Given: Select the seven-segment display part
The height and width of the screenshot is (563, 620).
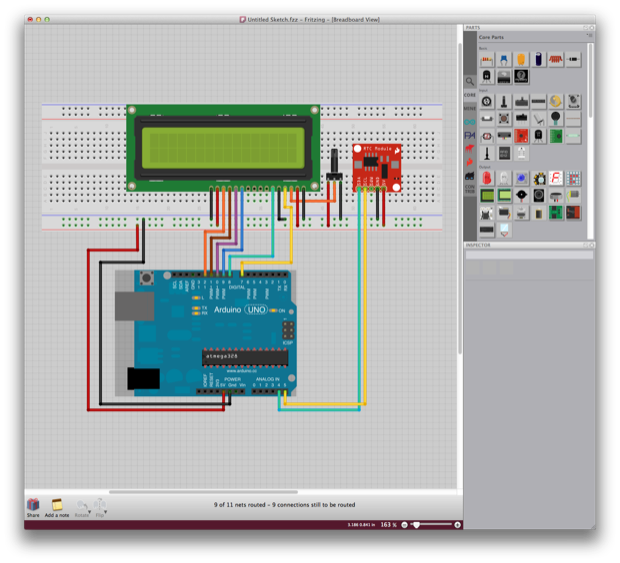Looking at the screenshot, I should 556,178.
